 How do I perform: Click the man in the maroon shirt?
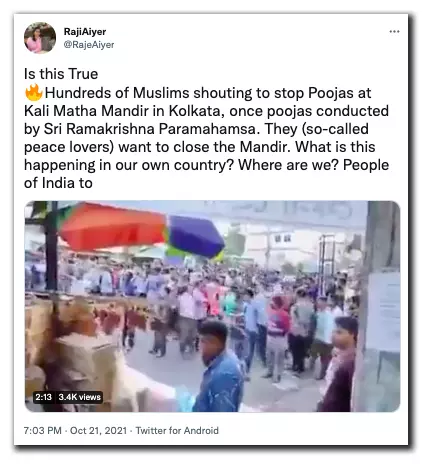point(338,364)
